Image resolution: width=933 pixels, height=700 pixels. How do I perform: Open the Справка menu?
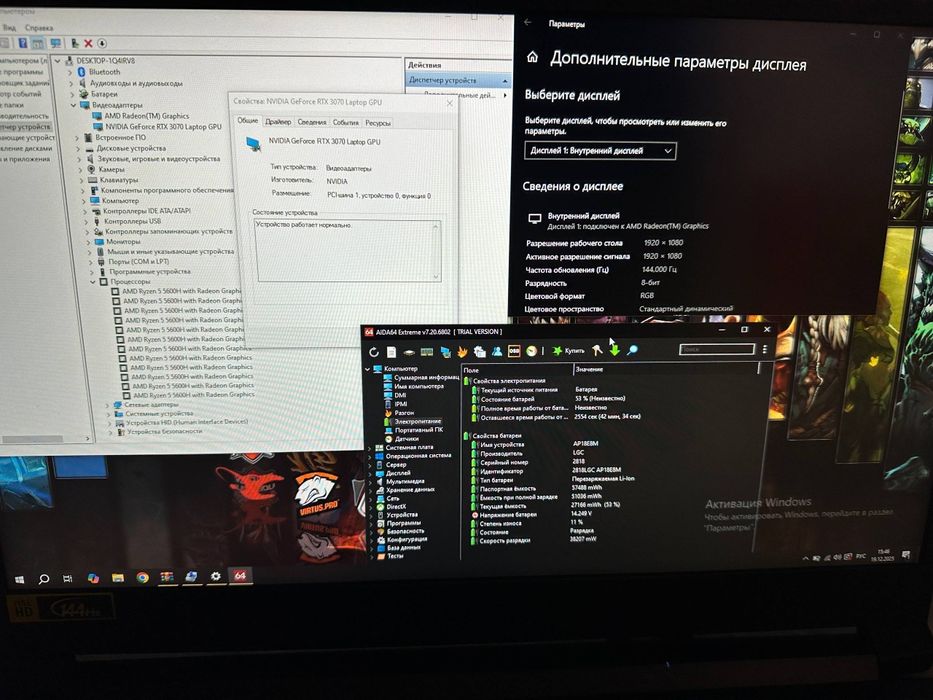[x=39, y=28]
